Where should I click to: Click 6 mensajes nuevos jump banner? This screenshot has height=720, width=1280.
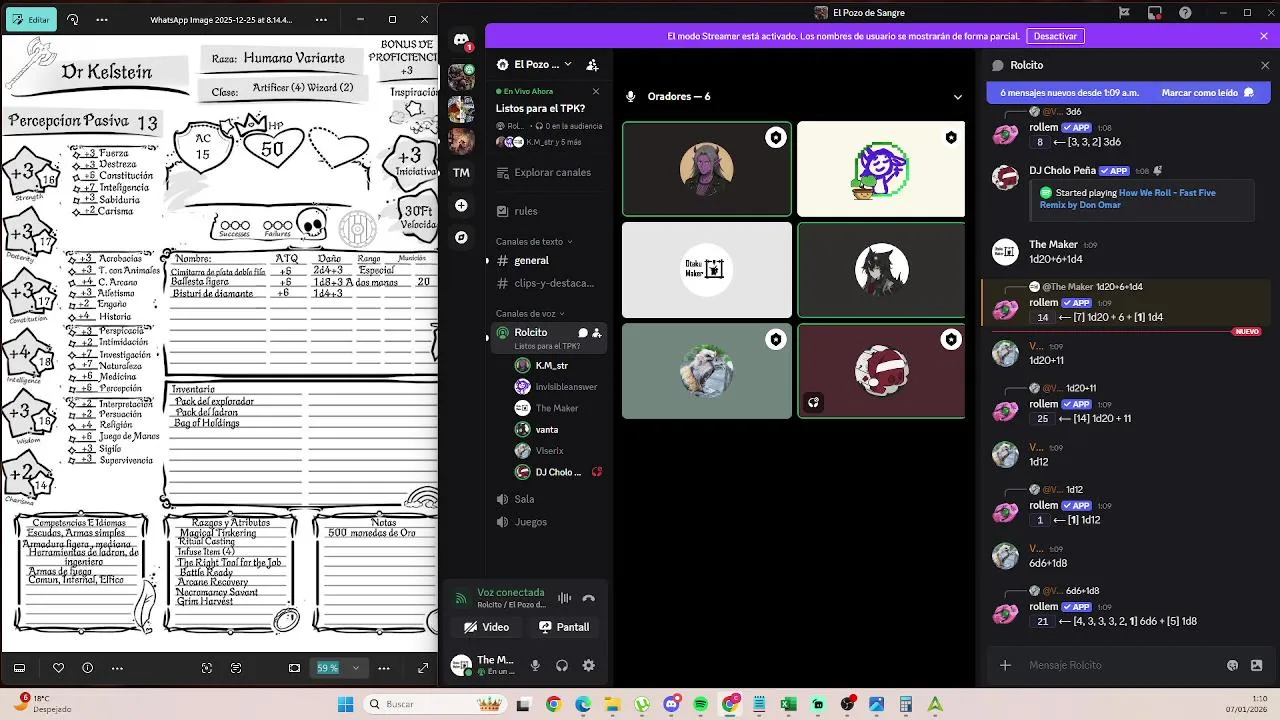1069,92
